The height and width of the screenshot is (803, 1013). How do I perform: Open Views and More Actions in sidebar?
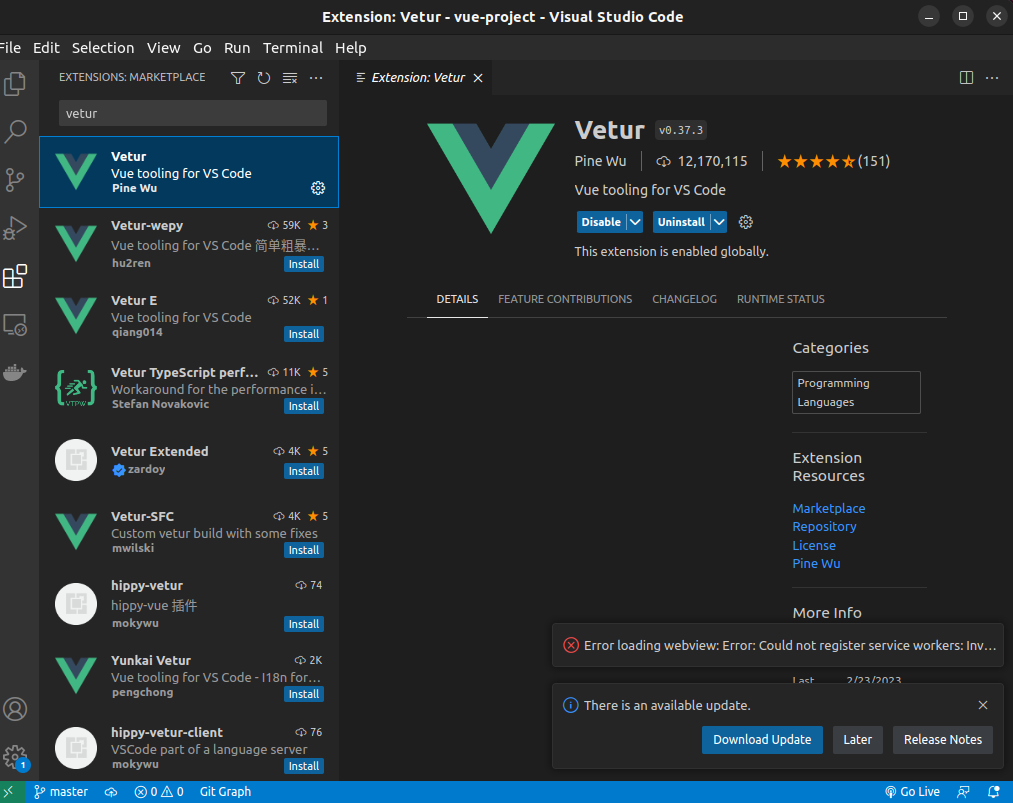[x=316, y=78]
